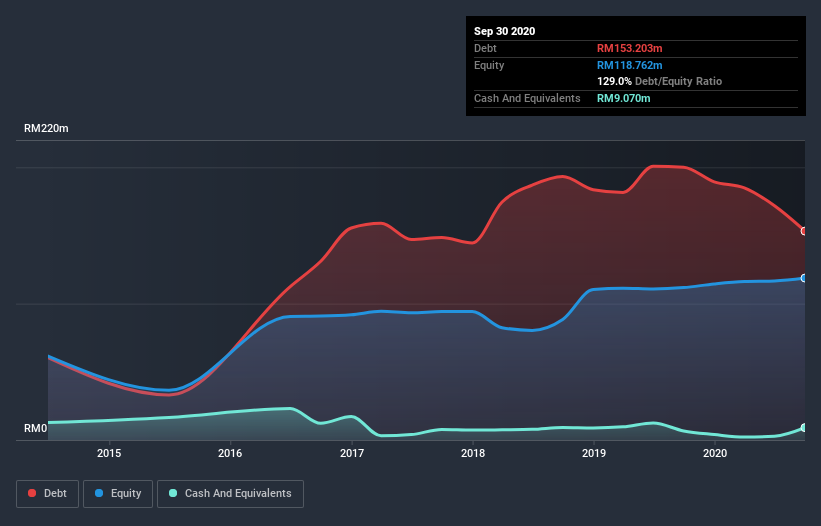Select the red Debt endpoint marker

point(804,231)
